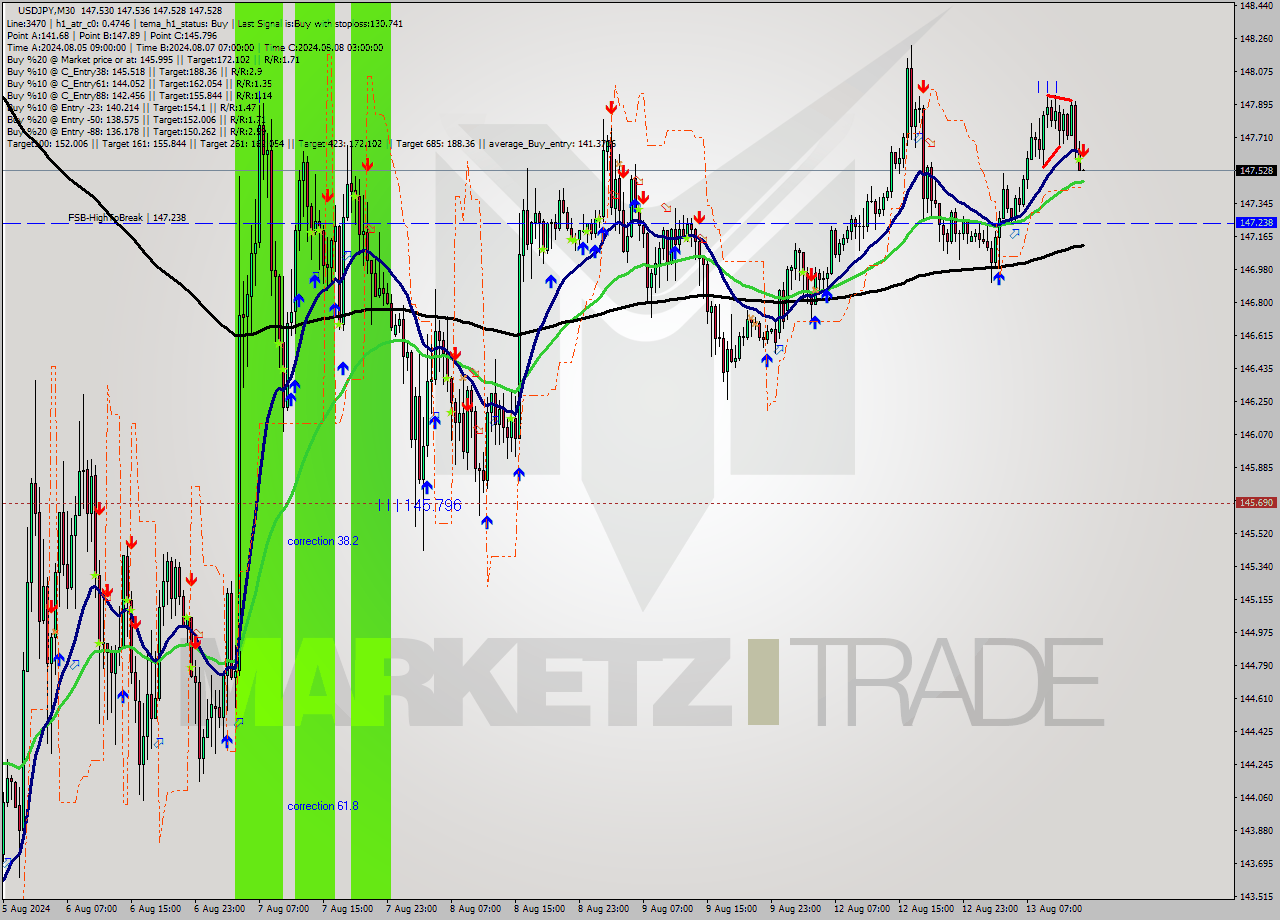Select 146.615 on the price scale
Screen dimensions: 1280x920
point(1256,336)
